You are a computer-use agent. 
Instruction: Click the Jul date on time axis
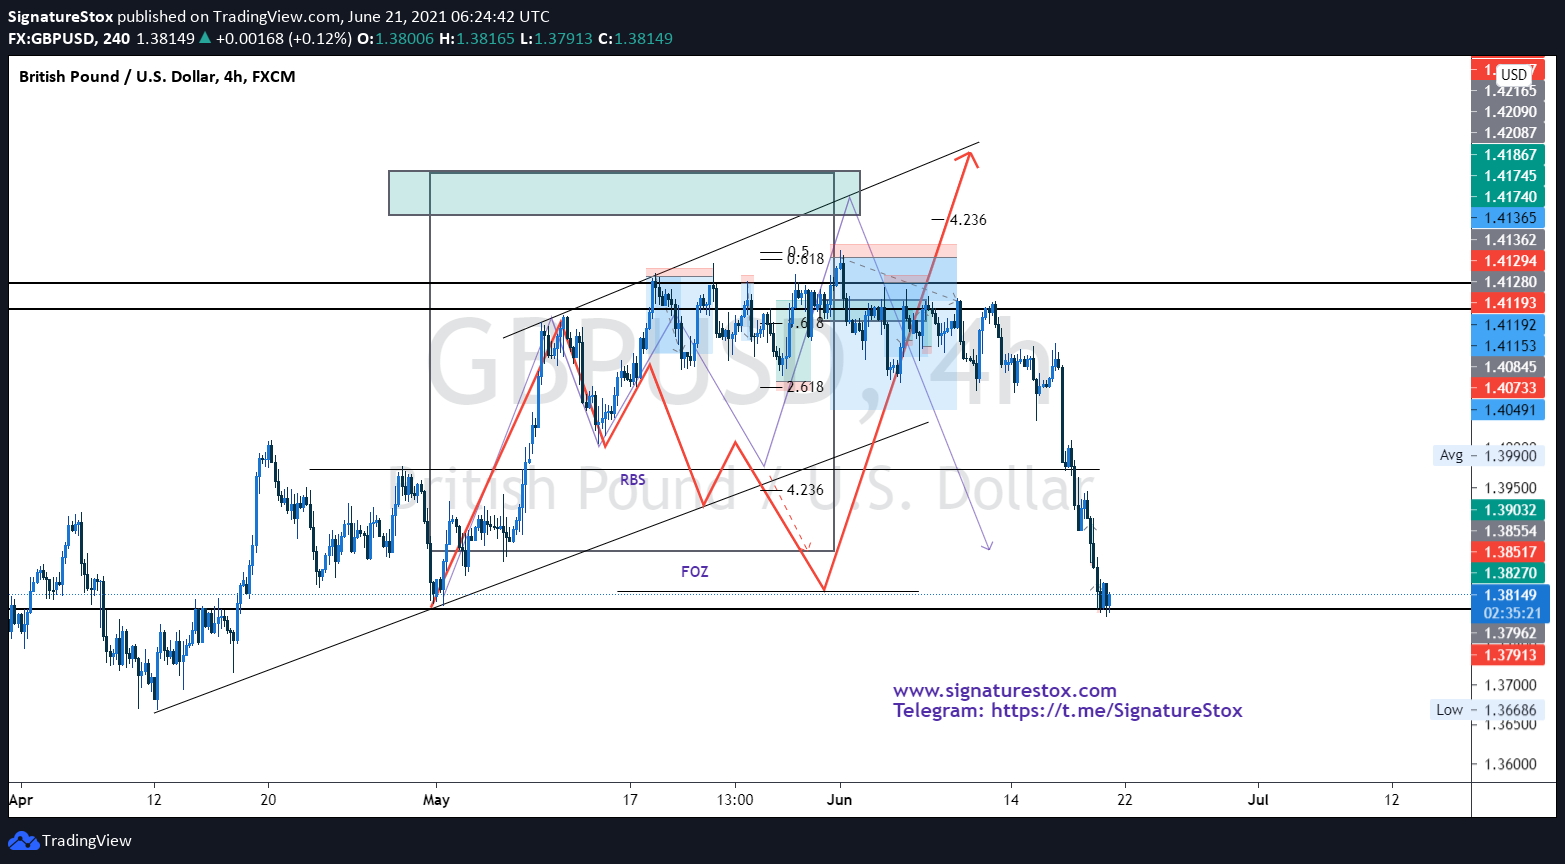[1259, 800]
